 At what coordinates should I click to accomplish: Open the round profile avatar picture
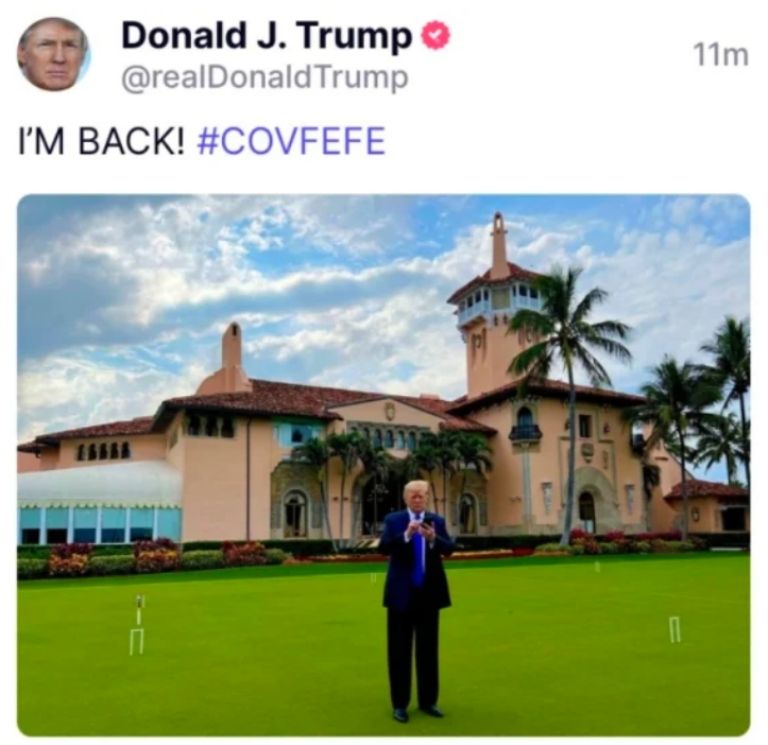pyautogui.click(x=53, y=54)
